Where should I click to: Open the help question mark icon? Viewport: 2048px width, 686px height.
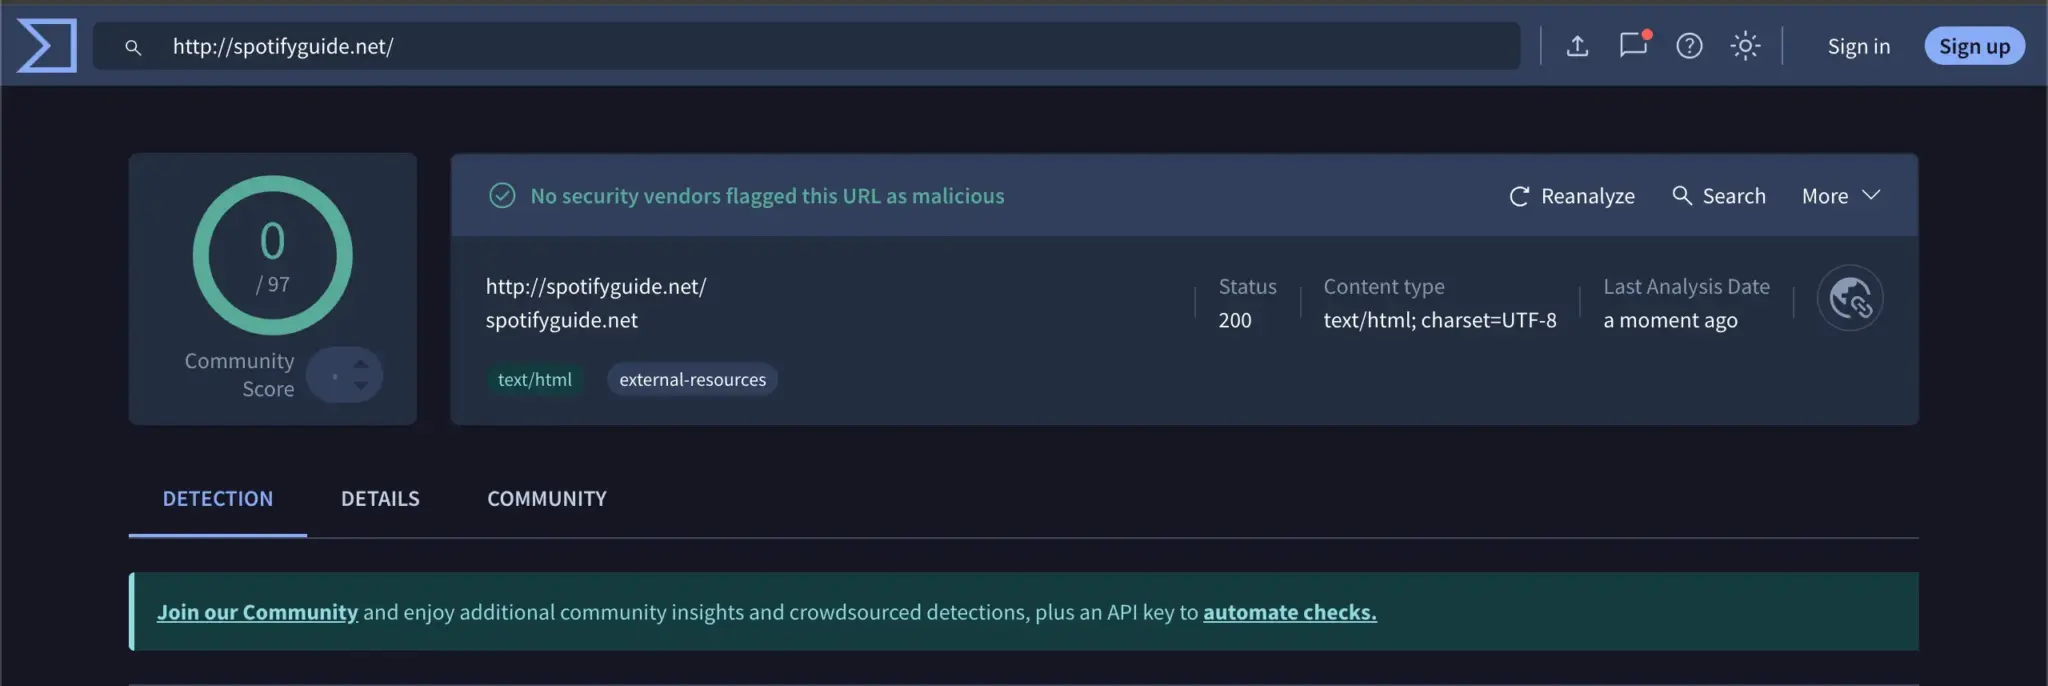tap(1689, 46)
